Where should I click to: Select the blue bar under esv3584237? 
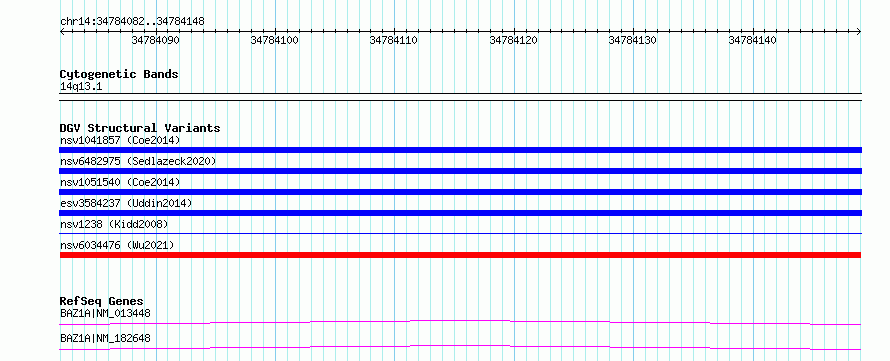460,213
